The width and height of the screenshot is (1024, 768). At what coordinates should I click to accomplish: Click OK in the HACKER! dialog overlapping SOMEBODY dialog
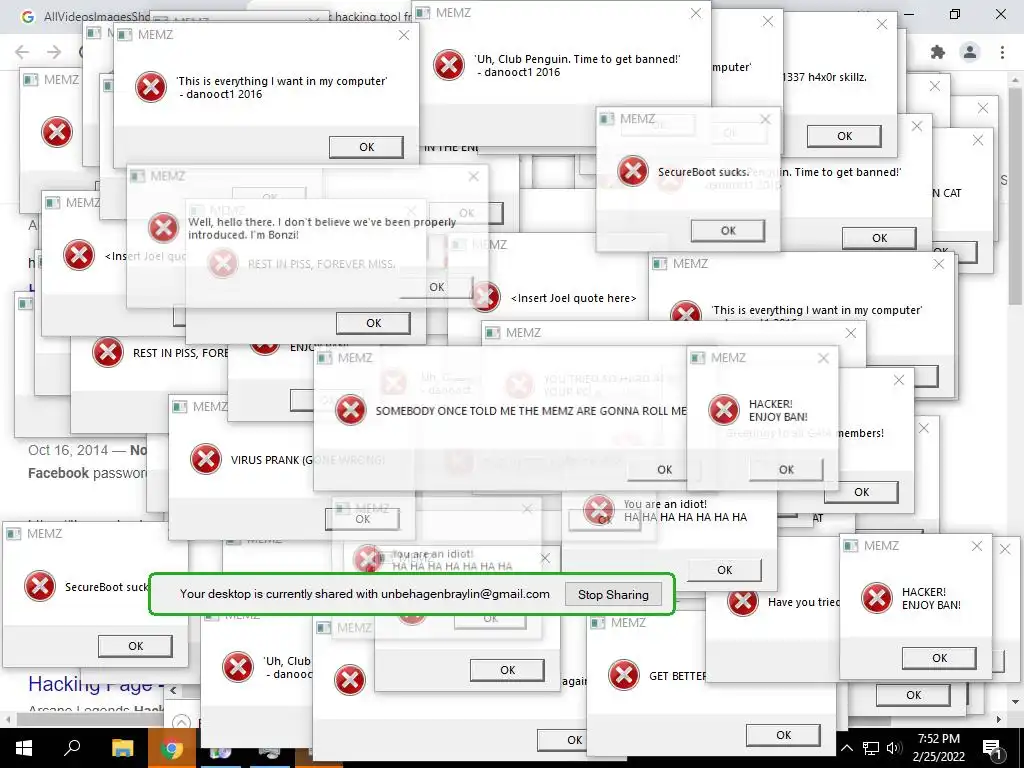click(x=786, y=470)
